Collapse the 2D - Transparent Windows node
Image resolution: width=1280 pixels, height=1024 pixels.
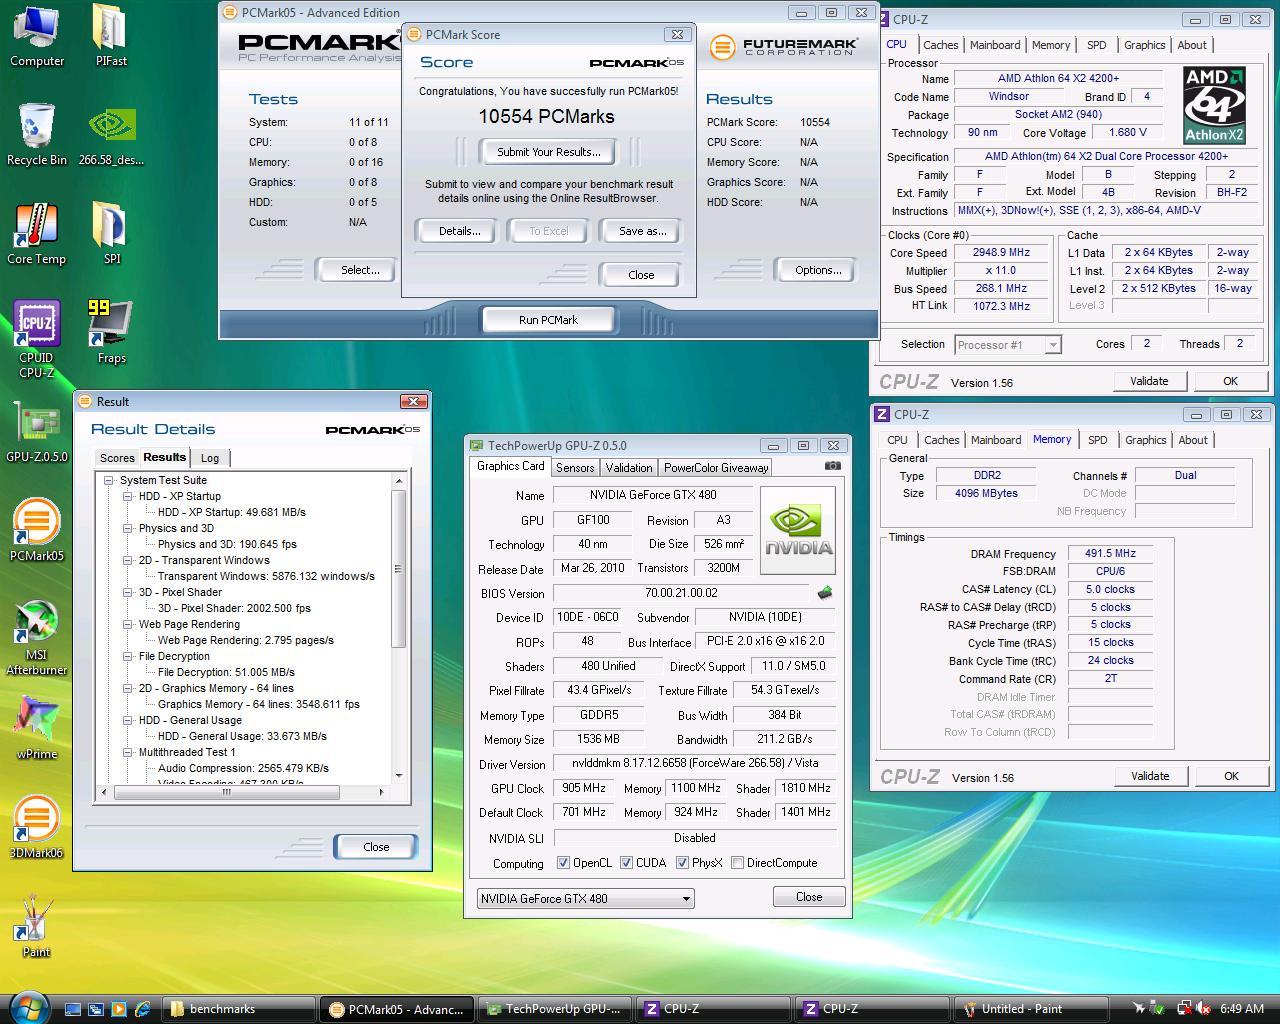[x=128, y=560]
